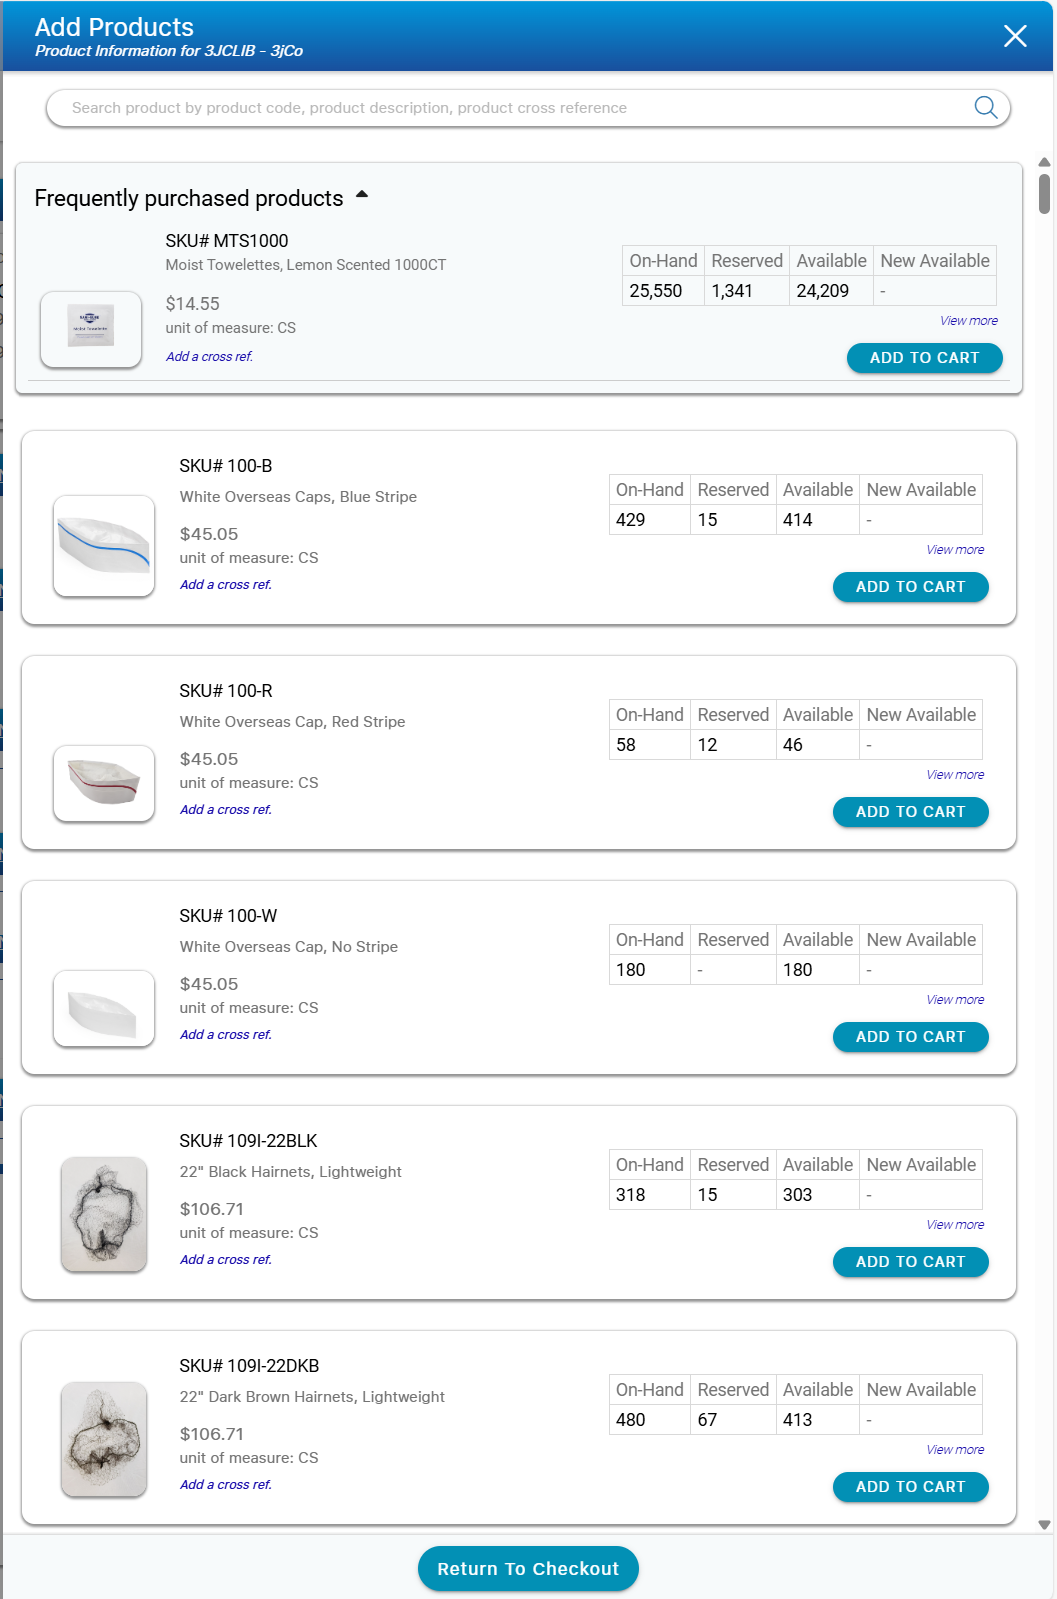This screenshot has width=1057, height=1599.
Task: Add 22" Black Hairnets to cart
Action: pos(910,1262)
